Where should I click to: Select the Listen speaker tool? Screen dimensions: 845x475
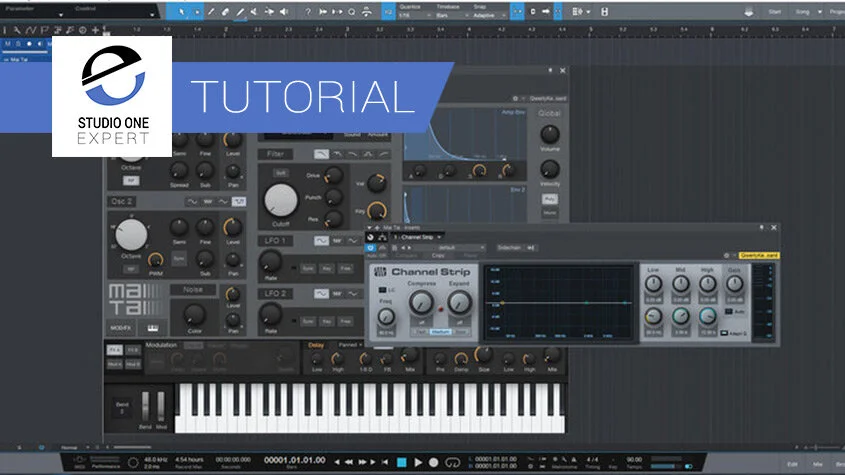point(284,12)
